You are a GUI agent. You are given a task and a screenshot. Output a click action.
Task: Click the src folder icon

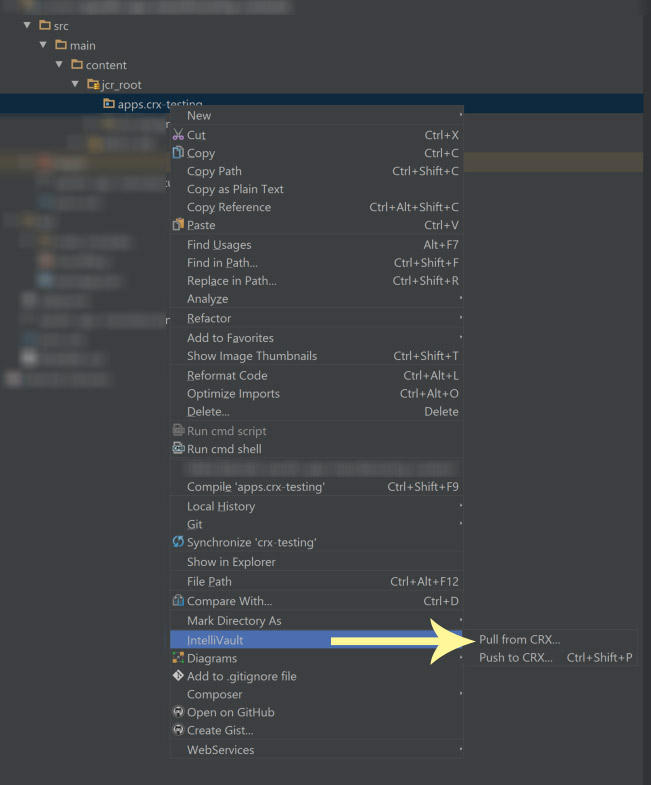click(x=45, y=25)
